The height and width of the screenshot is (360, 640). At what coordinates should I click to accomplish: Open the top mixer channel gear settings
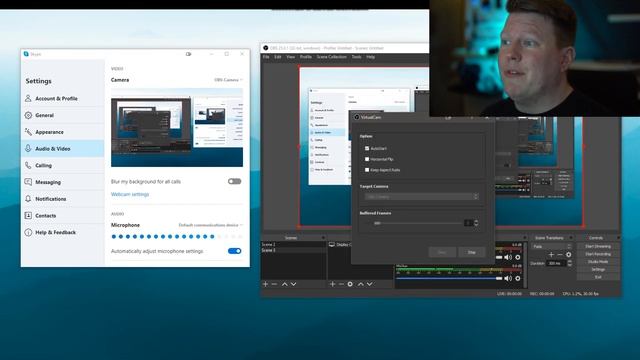(x=518, y=257)
